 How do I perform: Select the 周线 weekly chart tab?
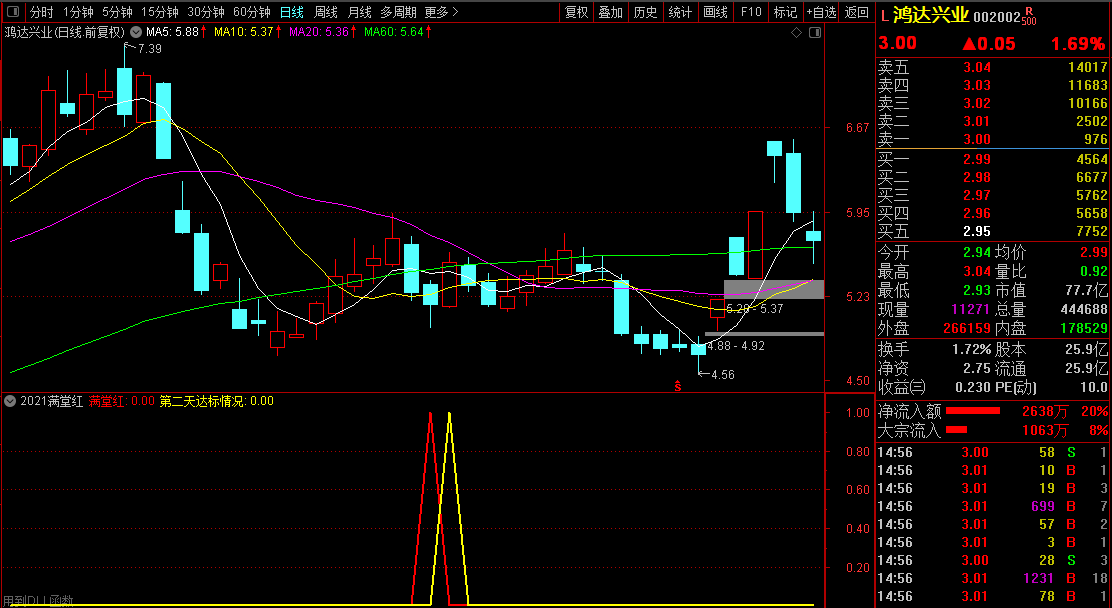tap(326, 12)
